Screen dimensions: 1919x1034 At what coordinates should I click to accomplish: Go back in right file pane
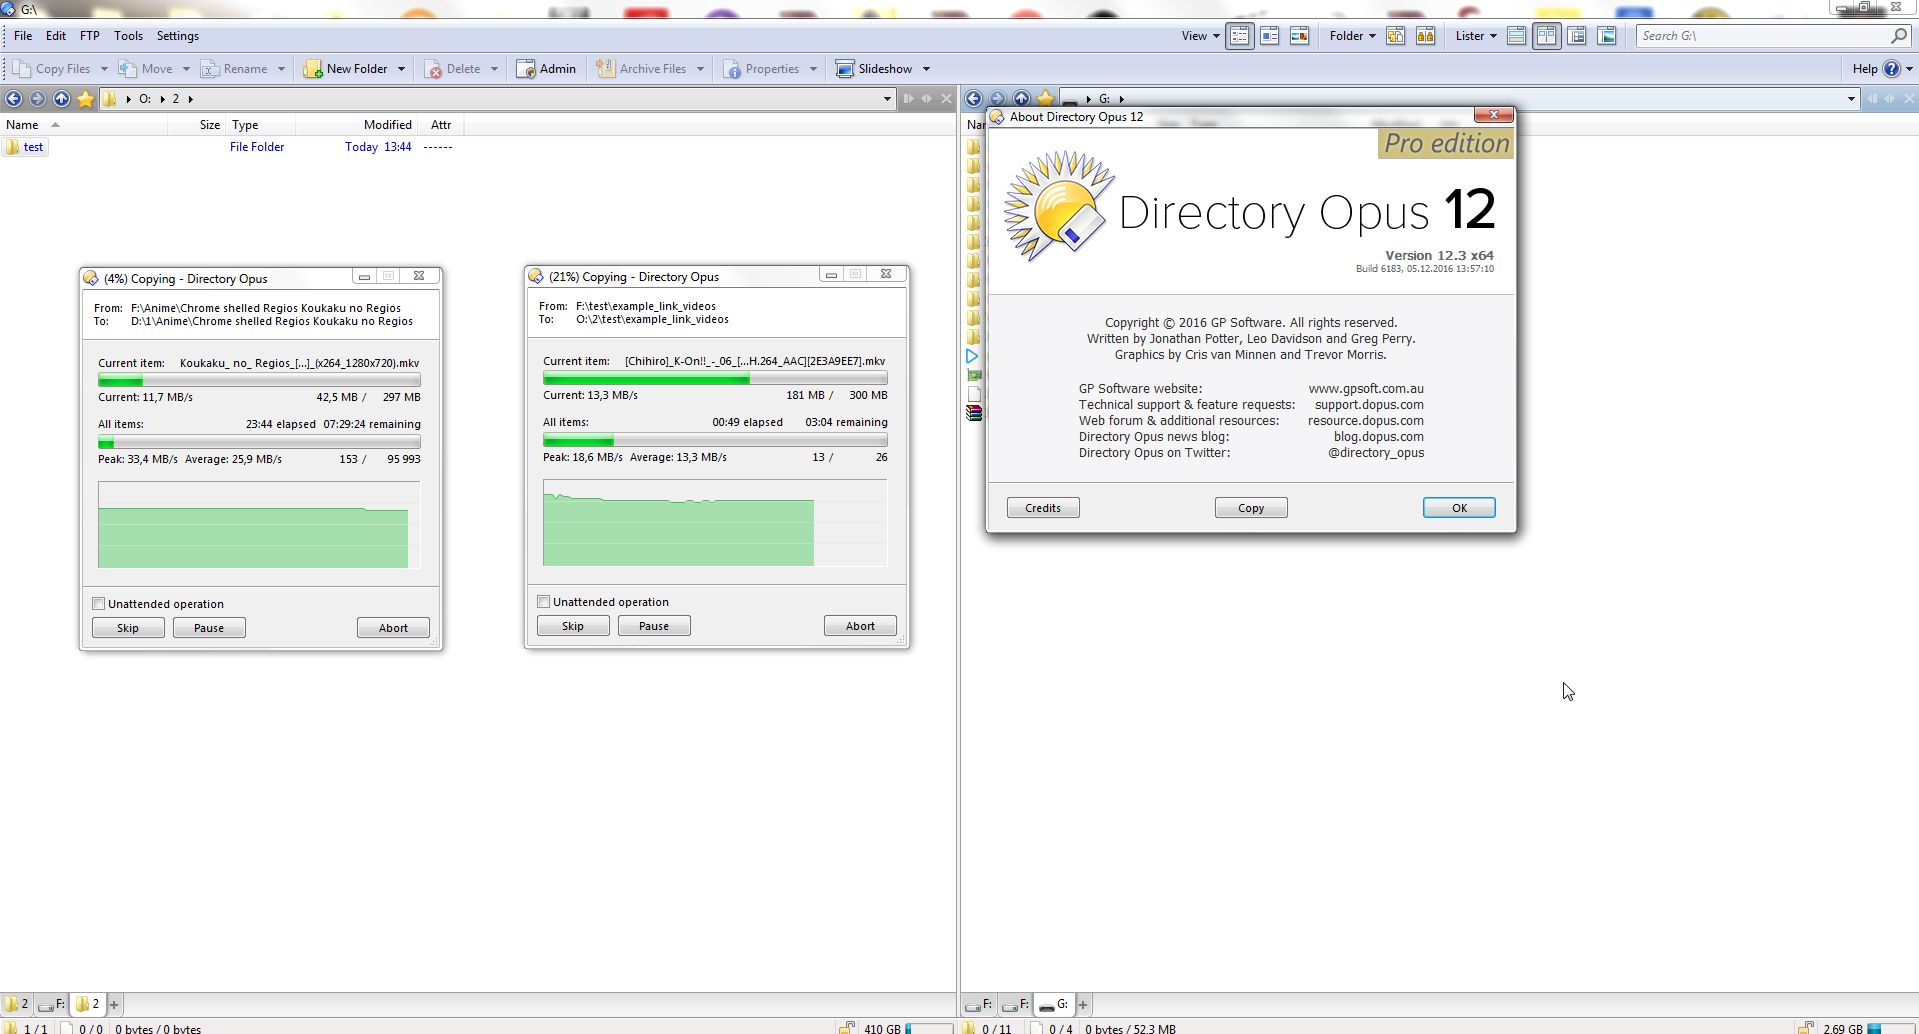coord(973,98)
